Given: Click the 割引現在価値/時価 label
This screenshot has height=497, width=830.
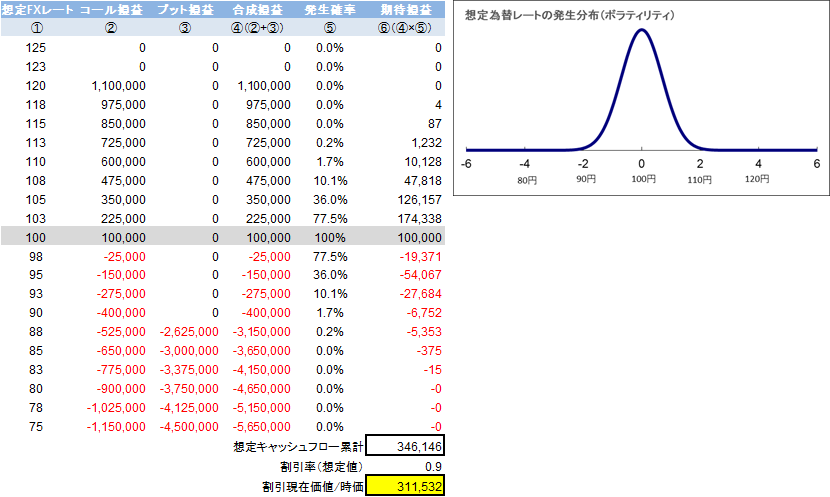Looking at the screenshot, I should coord(304,486).
